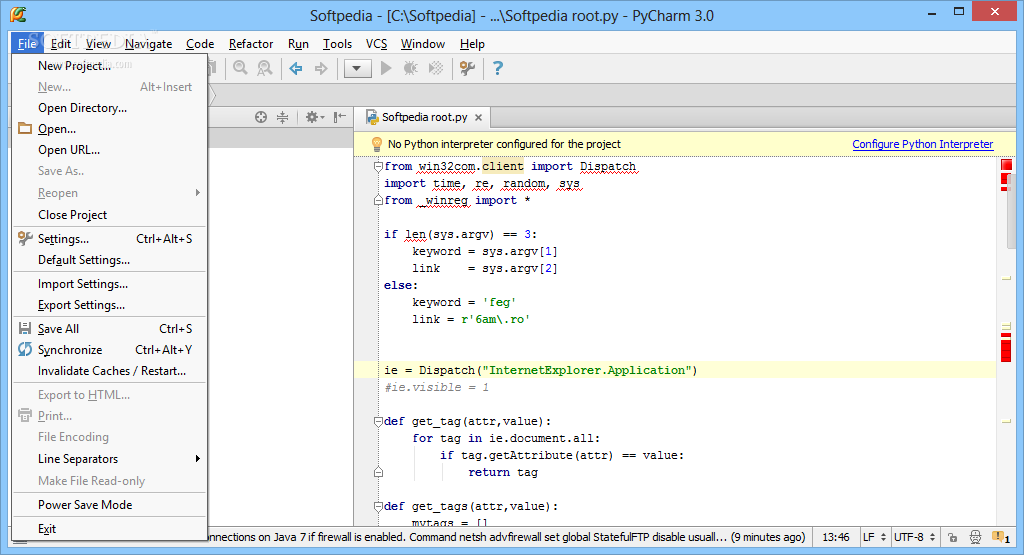The height and width of the screenshot is (555, 1024).
Task: Click the red error indicator atop editor stripe
Action: (x=1006, y=165)
